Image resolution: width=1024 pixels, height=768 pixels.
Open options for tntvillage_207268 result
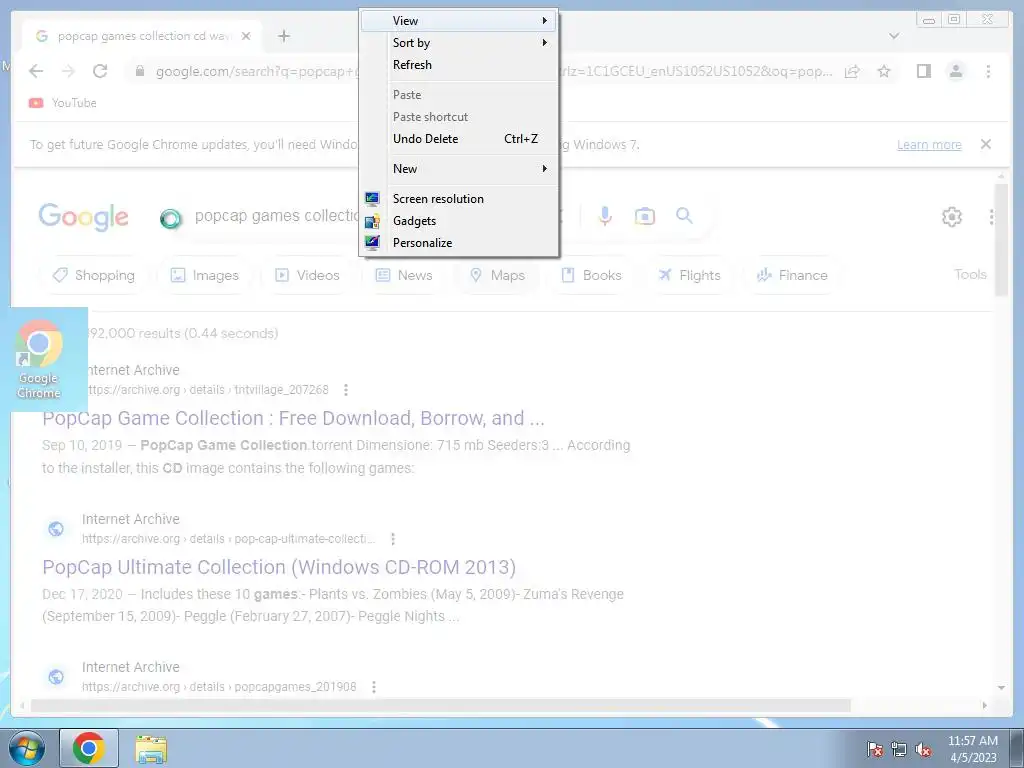(x=345, y=390)
